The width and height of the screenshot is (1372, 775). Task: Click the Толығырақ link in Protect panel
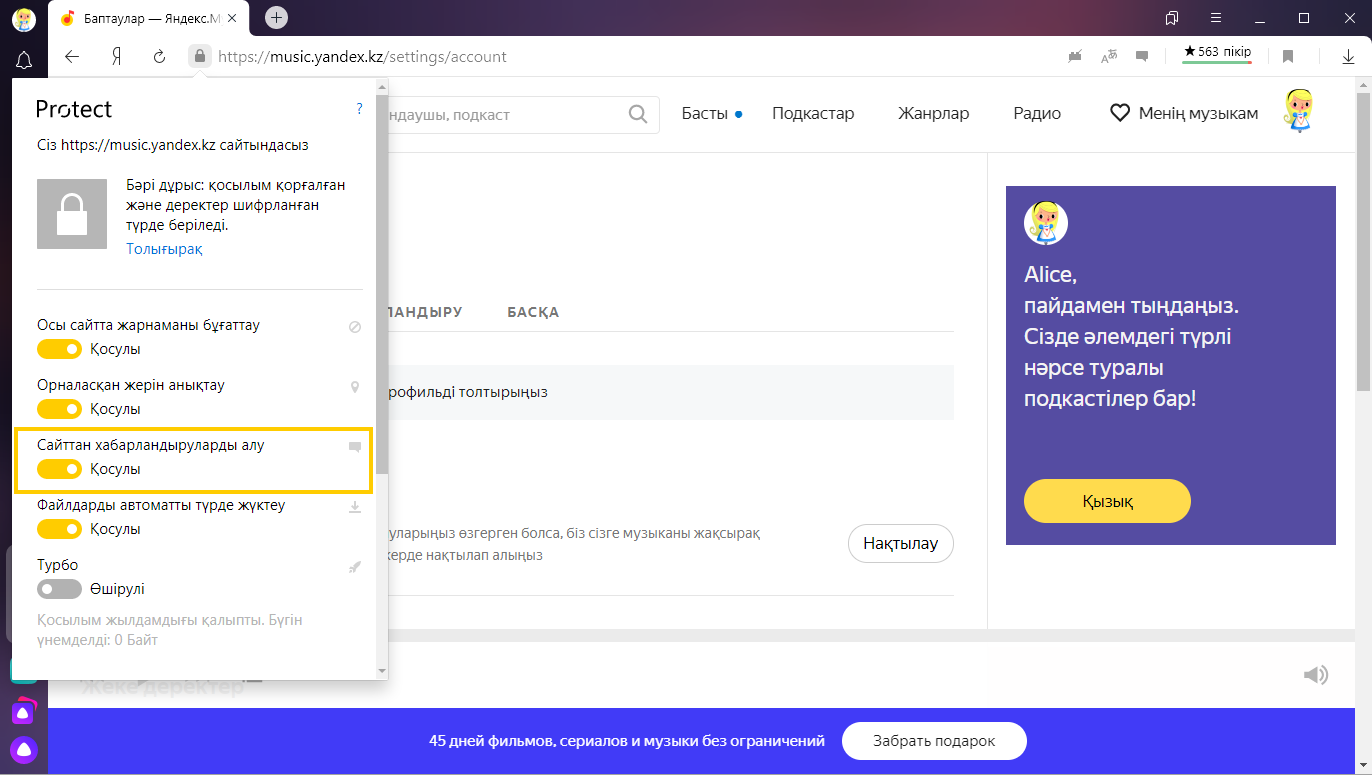(164, 249)
